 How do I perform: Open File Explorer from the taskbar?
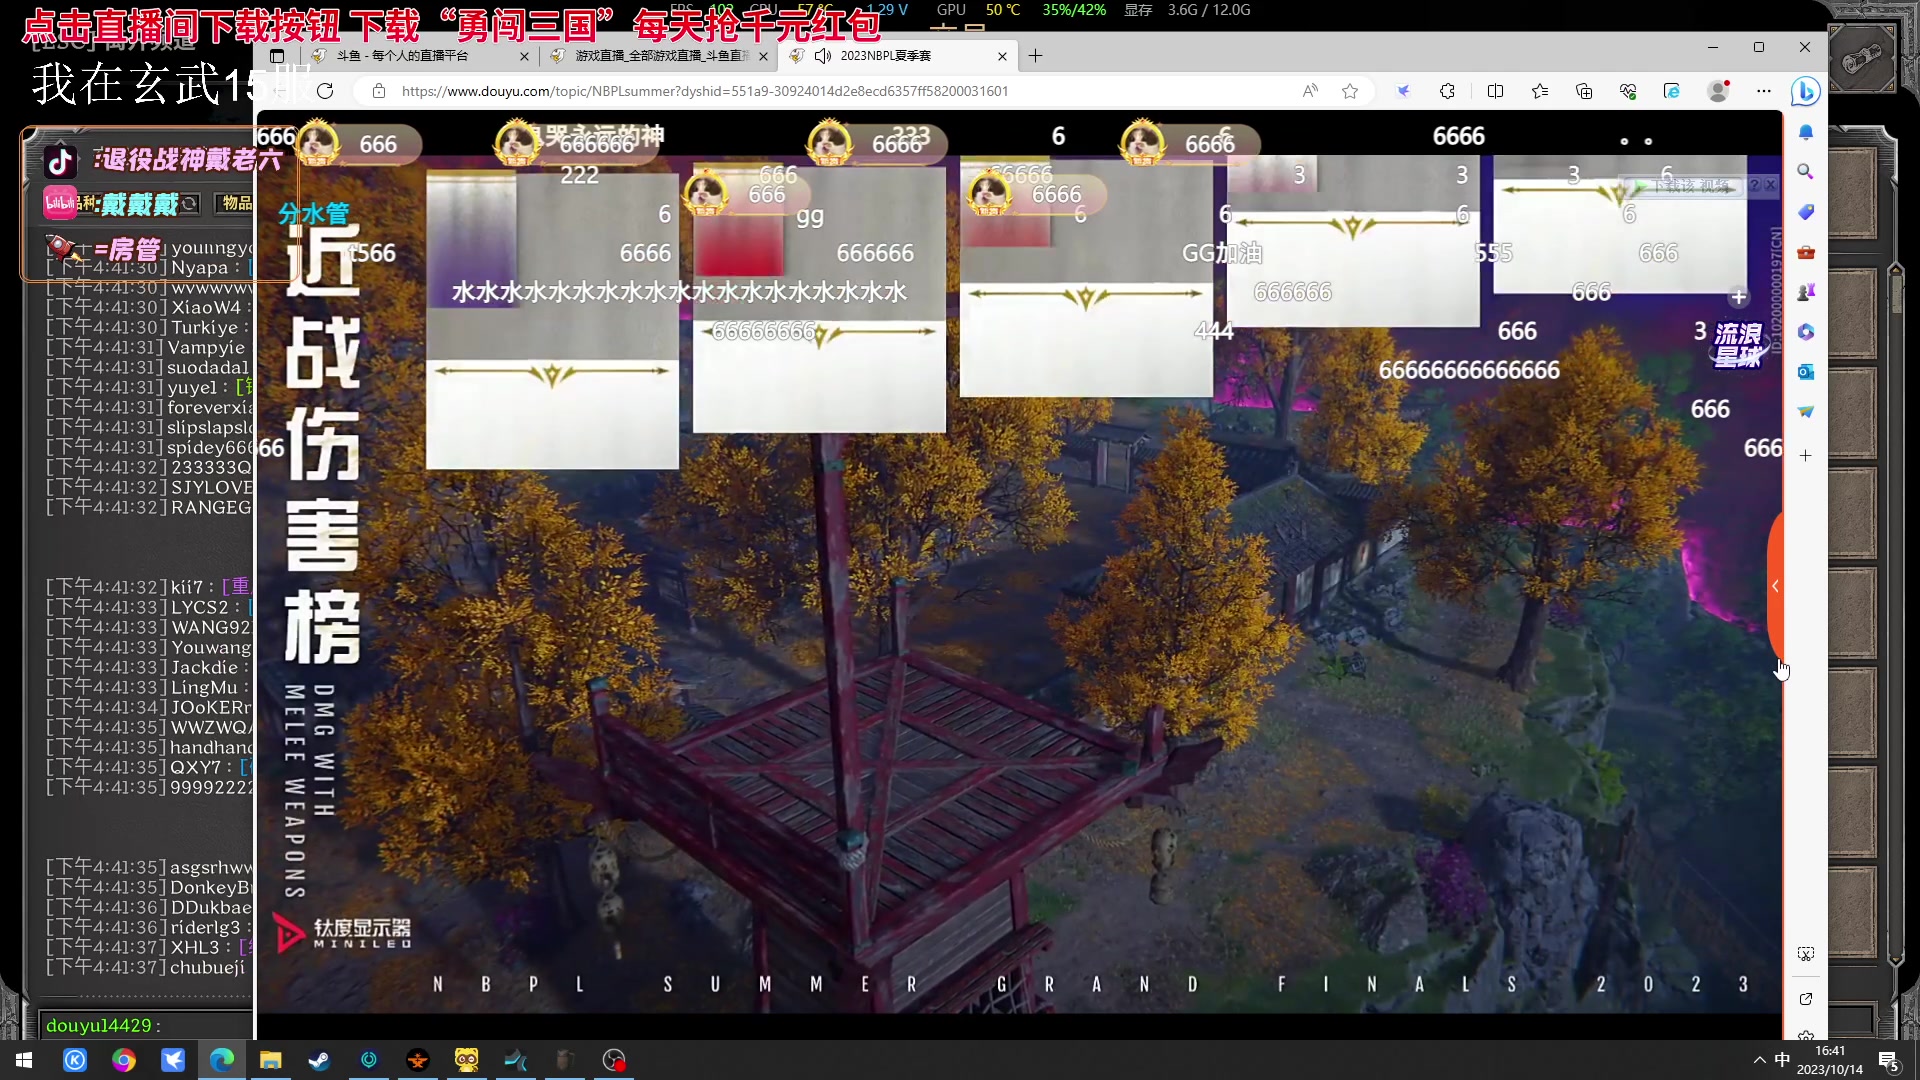[270, 1060]
